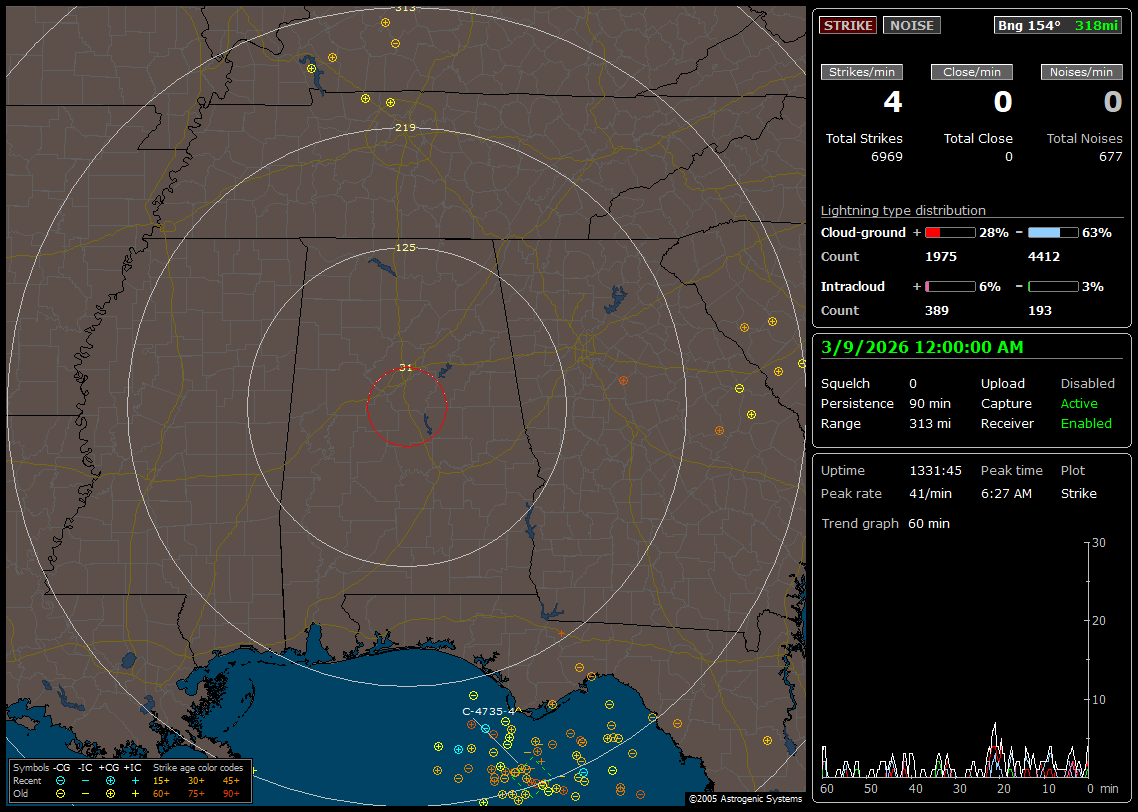Click the negative cloud-ground blue percentage bar
This screenshot has height=812, width=1138.
pyautogui.click(x=1053, y=232)
